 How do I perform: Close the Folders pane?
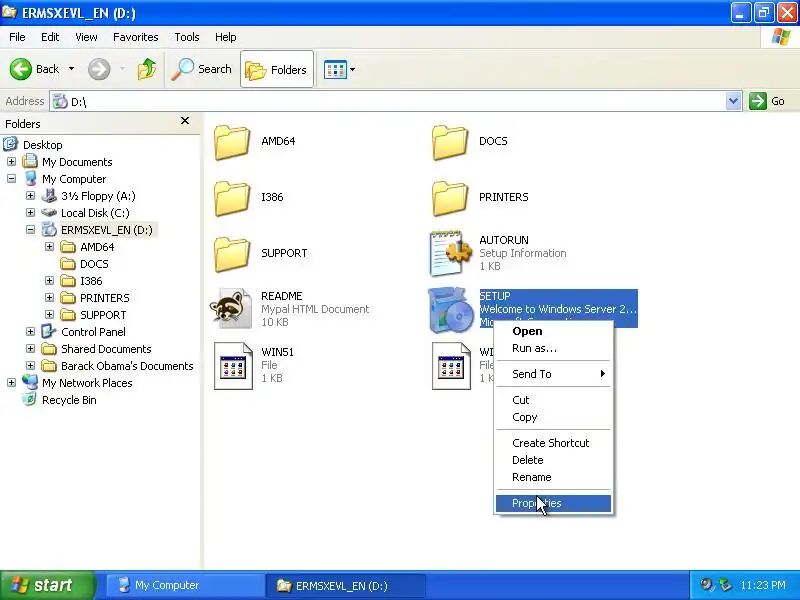(x=185, y=120)
